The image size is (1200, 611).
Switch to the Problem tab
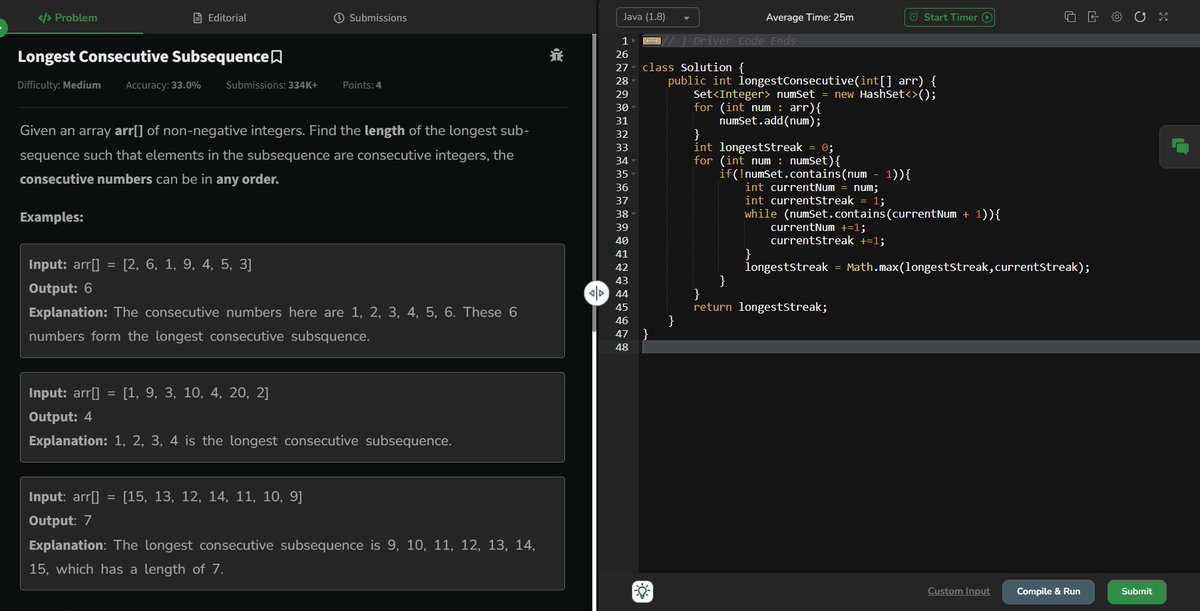pyautogui.click(x=68, y=18)
